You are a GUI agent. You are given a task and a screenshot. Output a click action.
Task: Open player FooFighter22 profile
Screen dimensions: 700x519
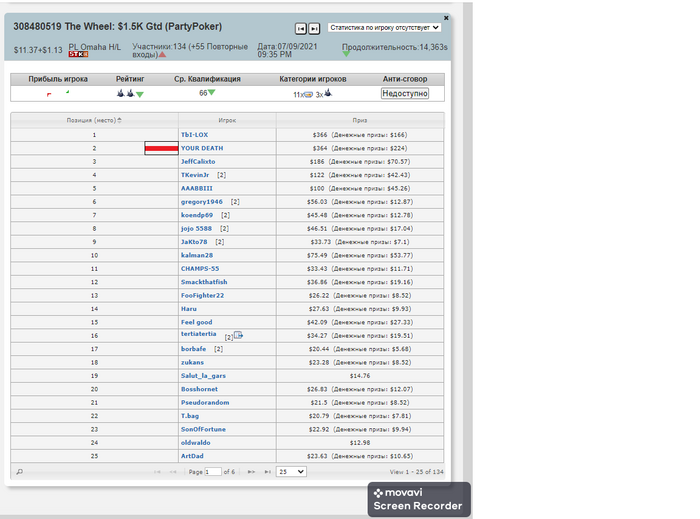click(x=202, y=295)
